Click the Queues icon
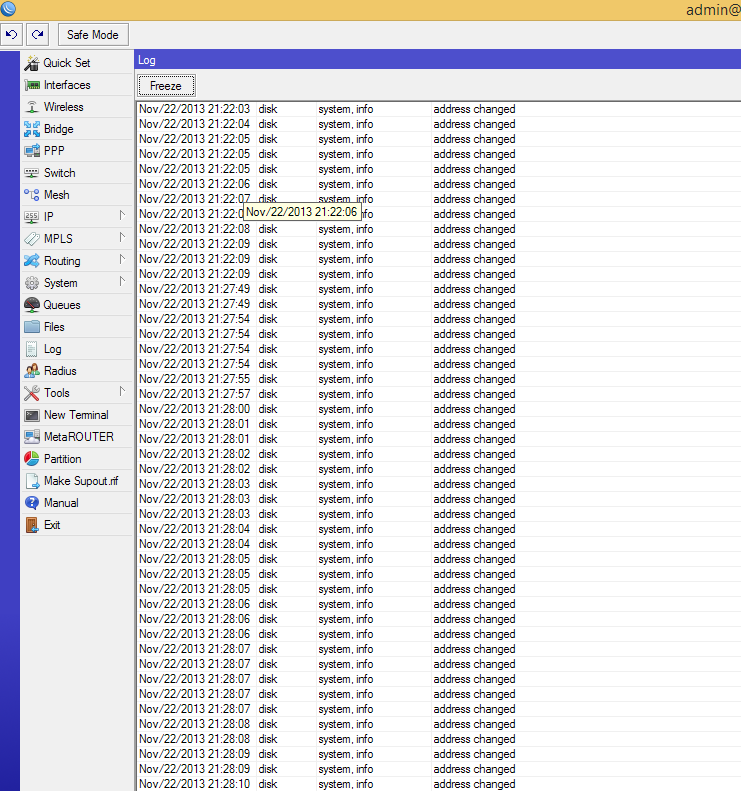This screenshot has width=741, height=791. pyautogui.click(x=32, y=305)
